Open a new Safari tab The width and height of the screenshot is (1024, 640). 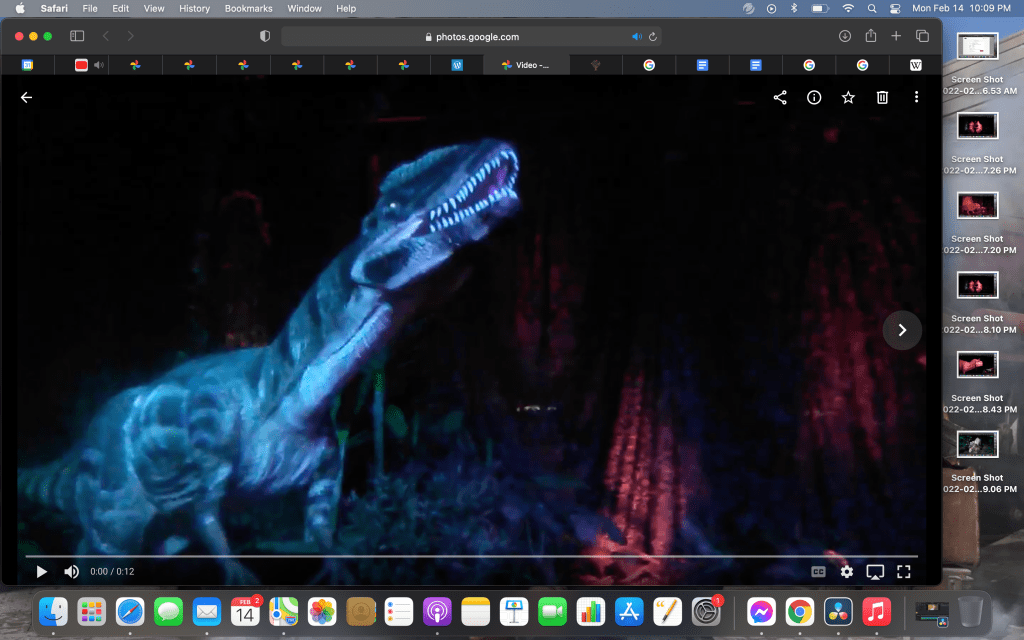(896, 36)
